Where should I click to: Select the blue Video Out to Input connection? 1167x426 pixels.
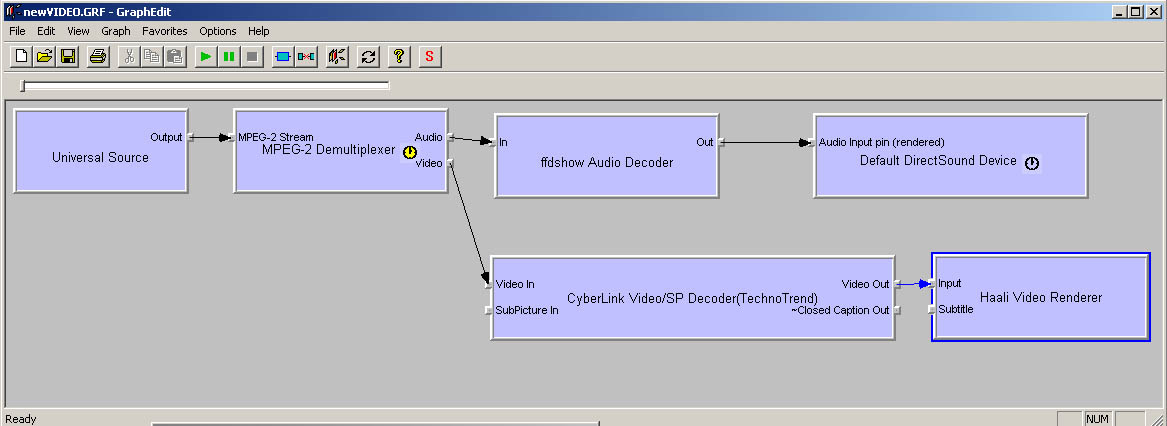pyautogui.click(x=914, y=284)
